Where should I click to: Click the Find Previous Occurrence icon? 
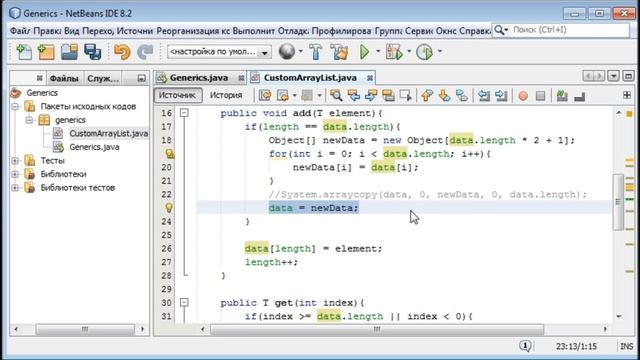pyautogui.click(x=353, y=96)
